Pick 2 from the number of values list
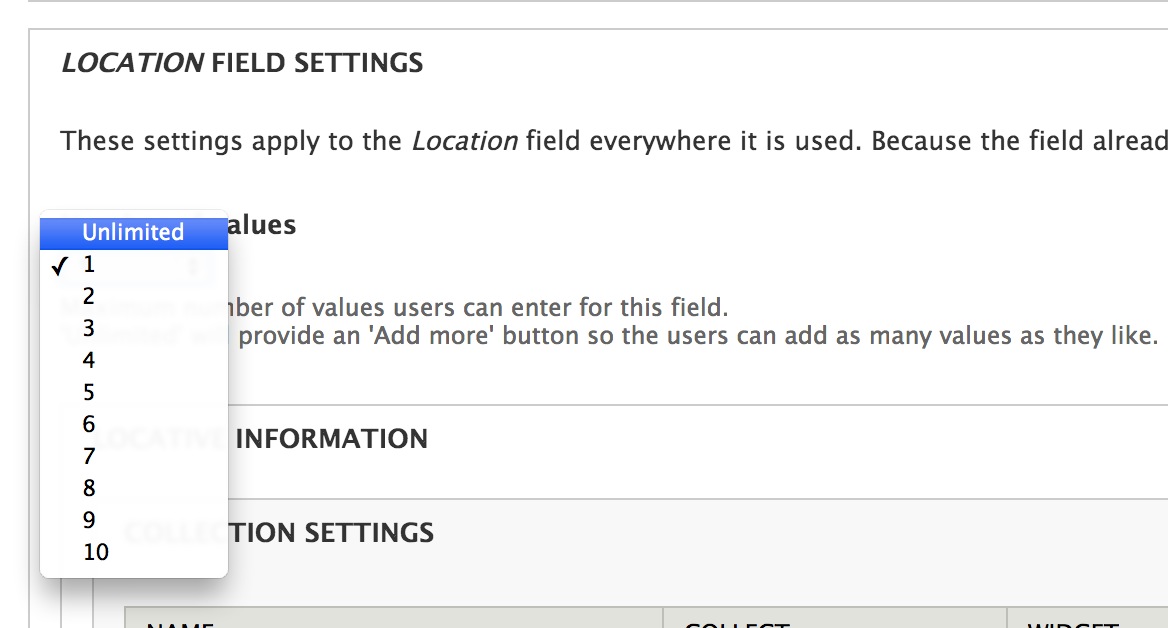Image resolution: width=1168 pixels, height=628 pixels. (x=134, y=296)
